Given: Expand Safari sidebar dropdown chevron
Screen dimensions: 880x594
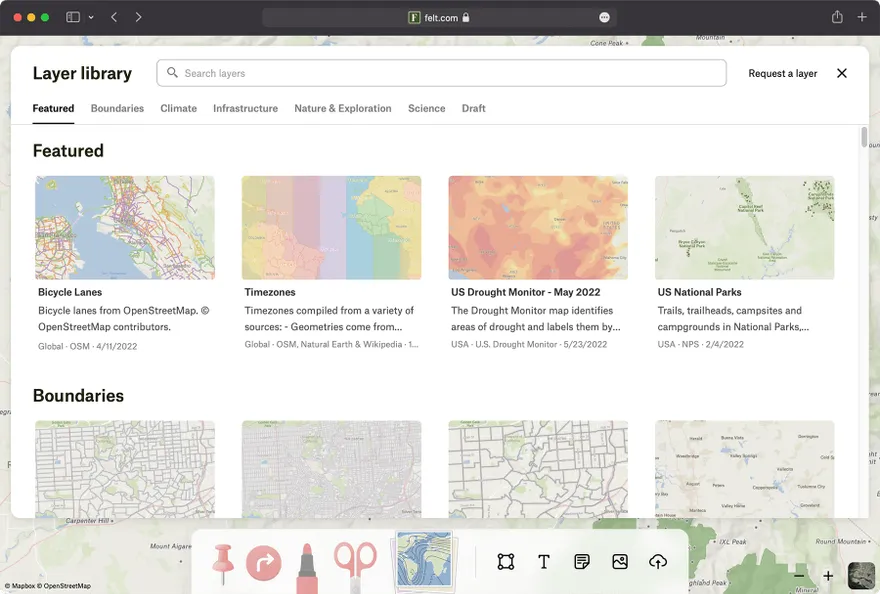Looking at the screenshot, I should pos(91,17).
